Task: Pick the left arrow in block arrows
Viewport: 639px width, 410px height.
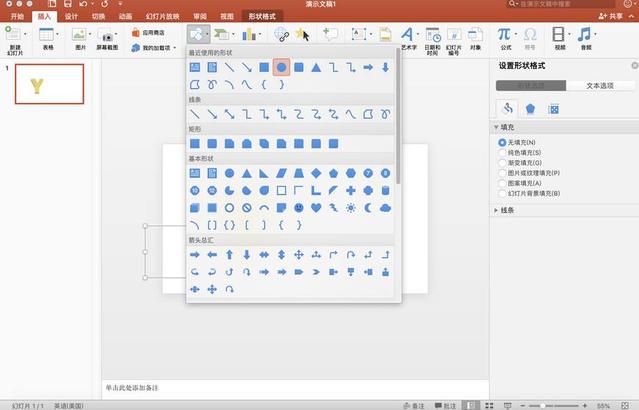Action: (x=212, y=255)
